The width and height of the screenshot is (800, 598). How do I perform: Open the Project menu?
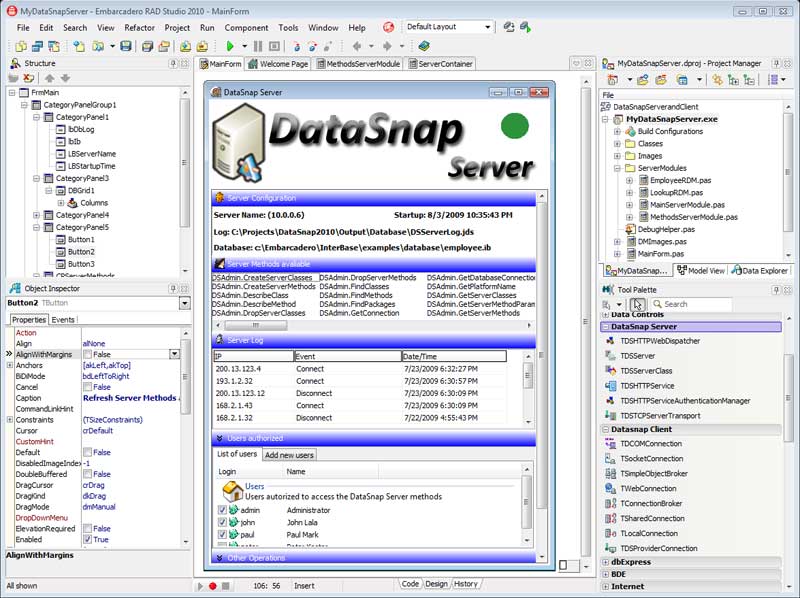point(177,28)
